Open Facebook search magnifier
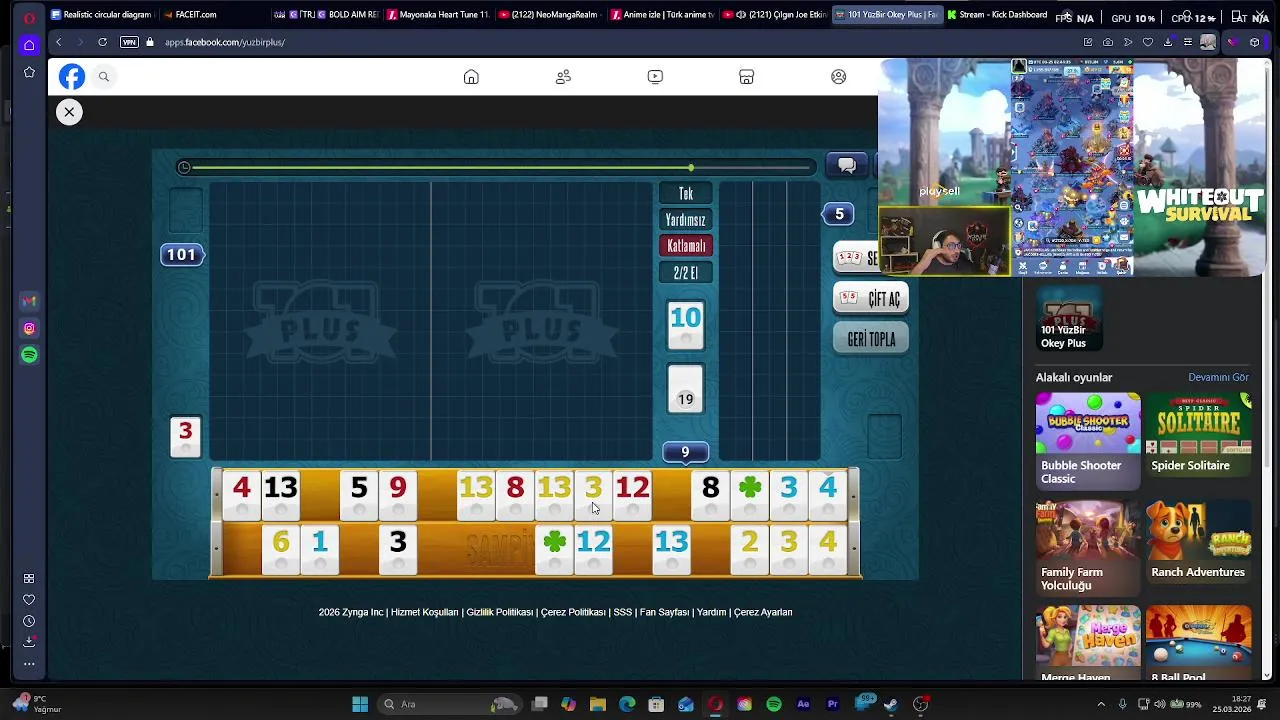Screen dimensions: 1280x720 click(x=103, y=77)
